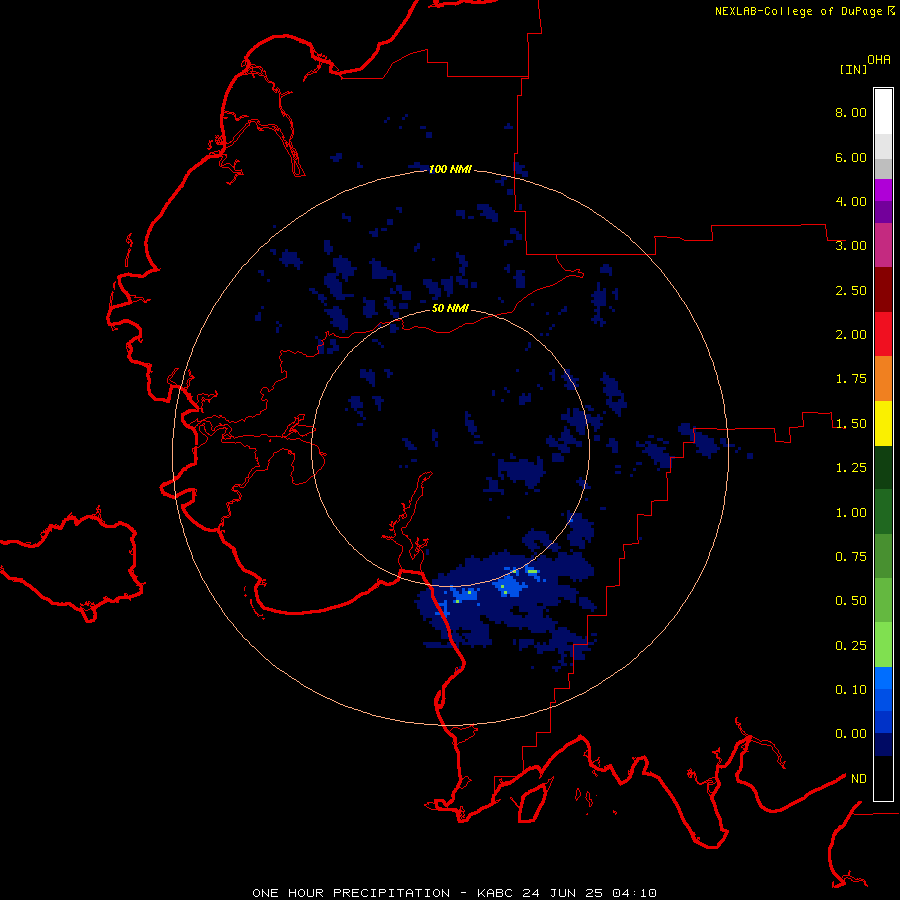Pick the light green swatch beside 0.25

pos(883,645)
